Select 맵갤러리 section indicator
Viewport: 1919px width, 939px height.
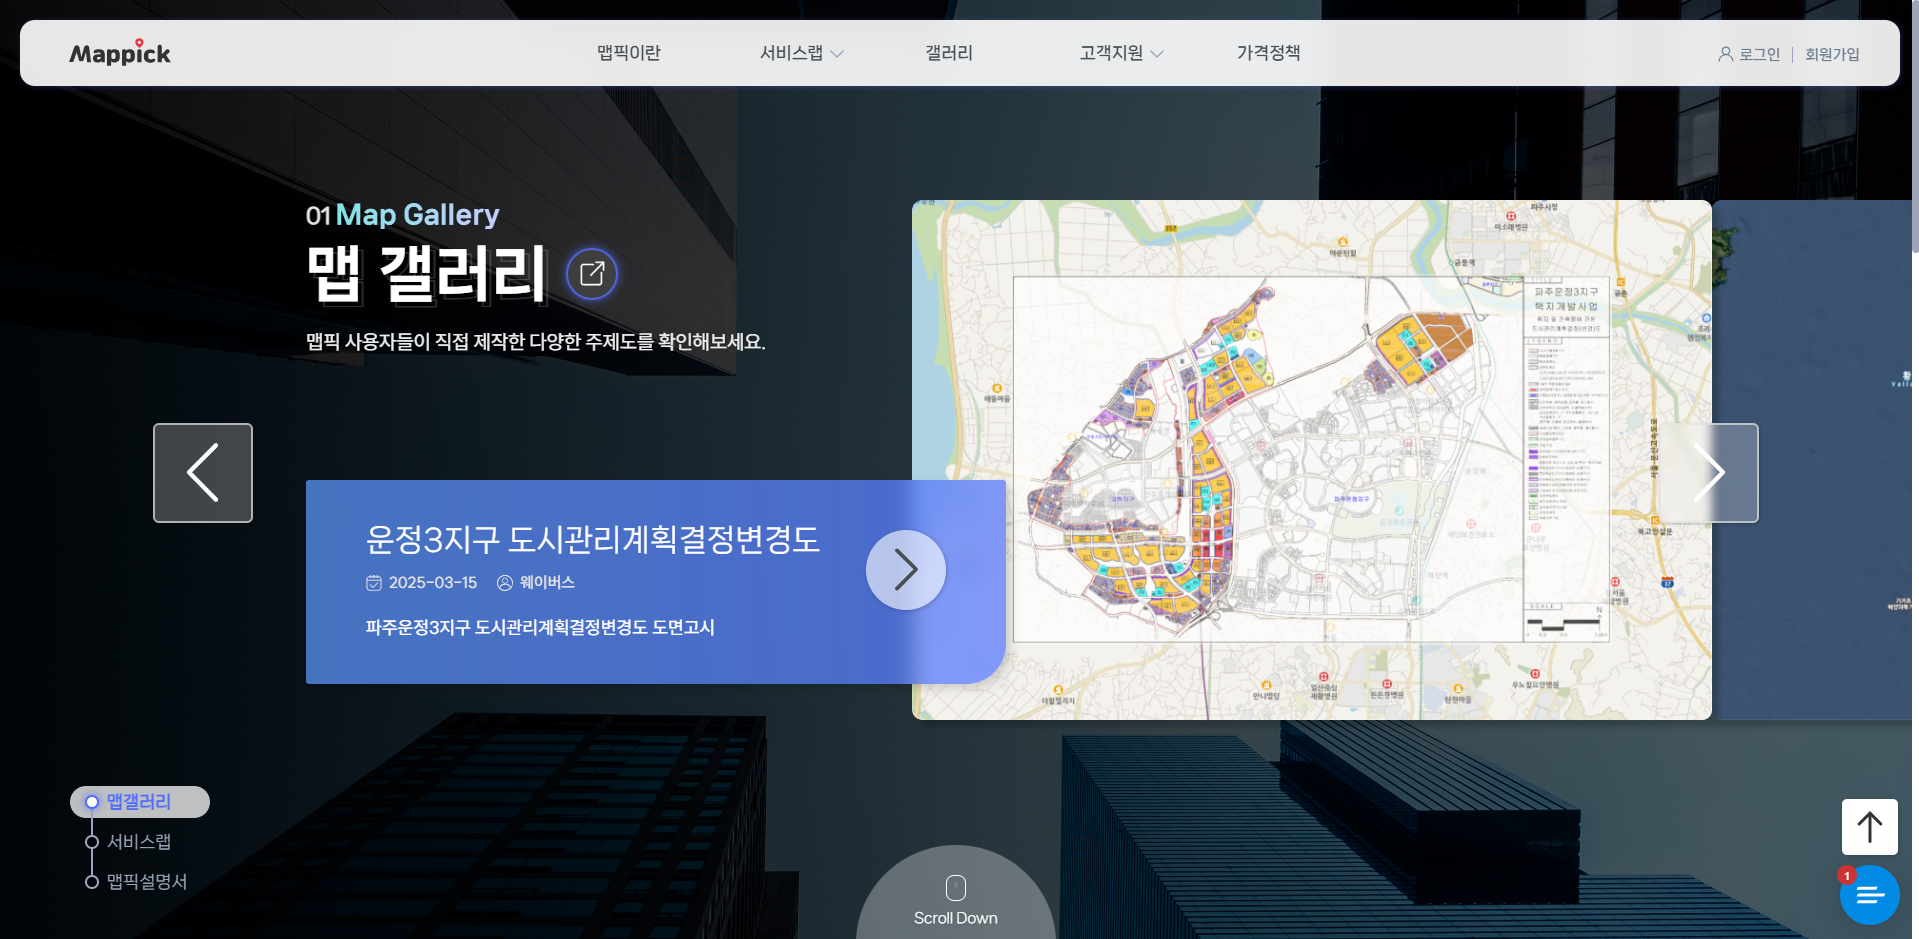(x=139, y=802)
